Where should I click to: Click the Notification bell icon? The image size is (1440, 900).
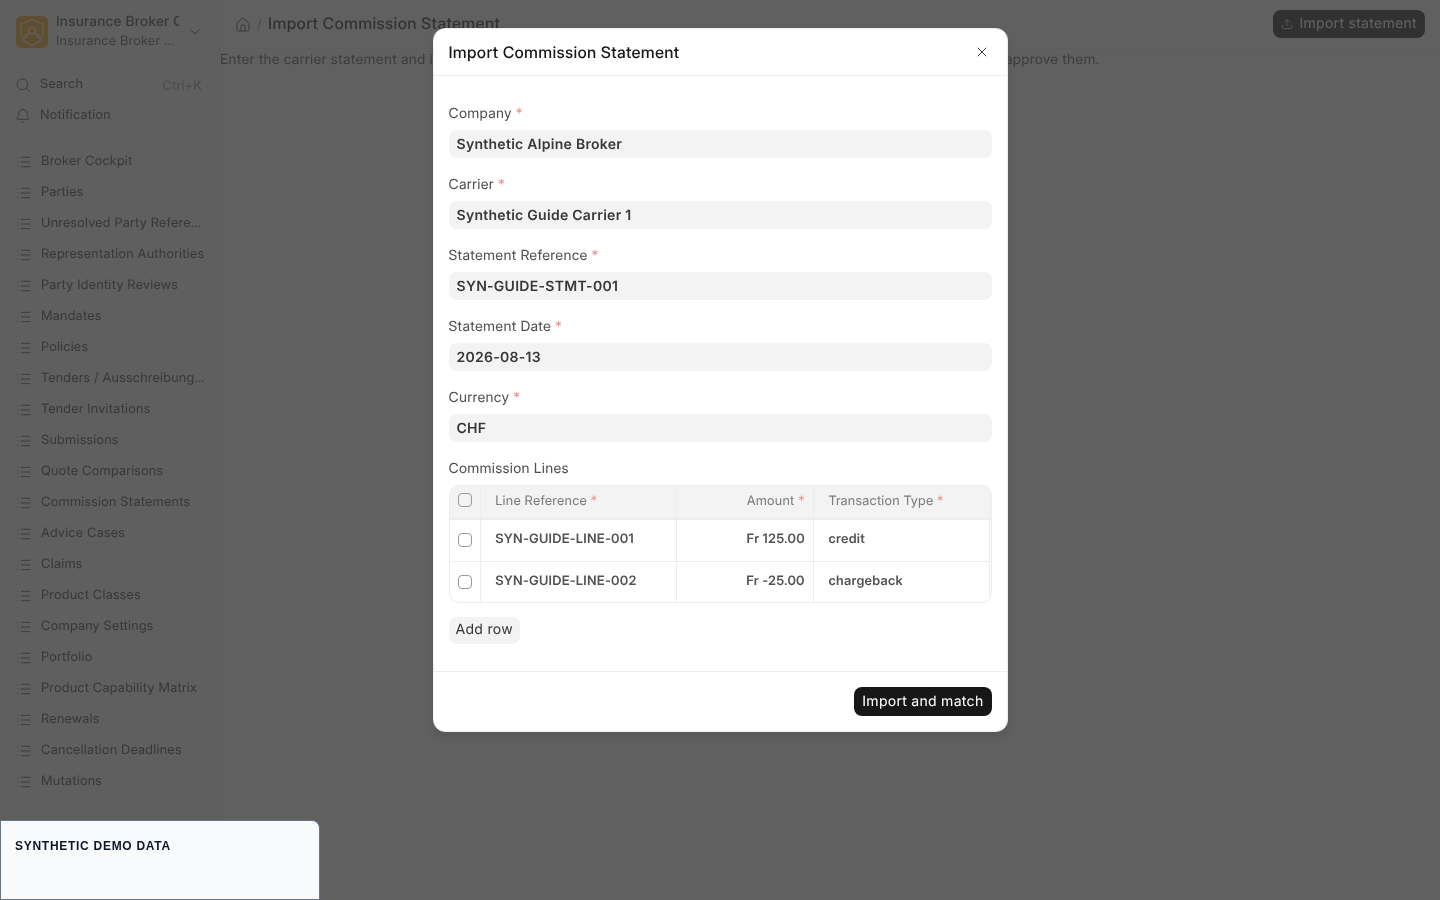tap(23, 115)
